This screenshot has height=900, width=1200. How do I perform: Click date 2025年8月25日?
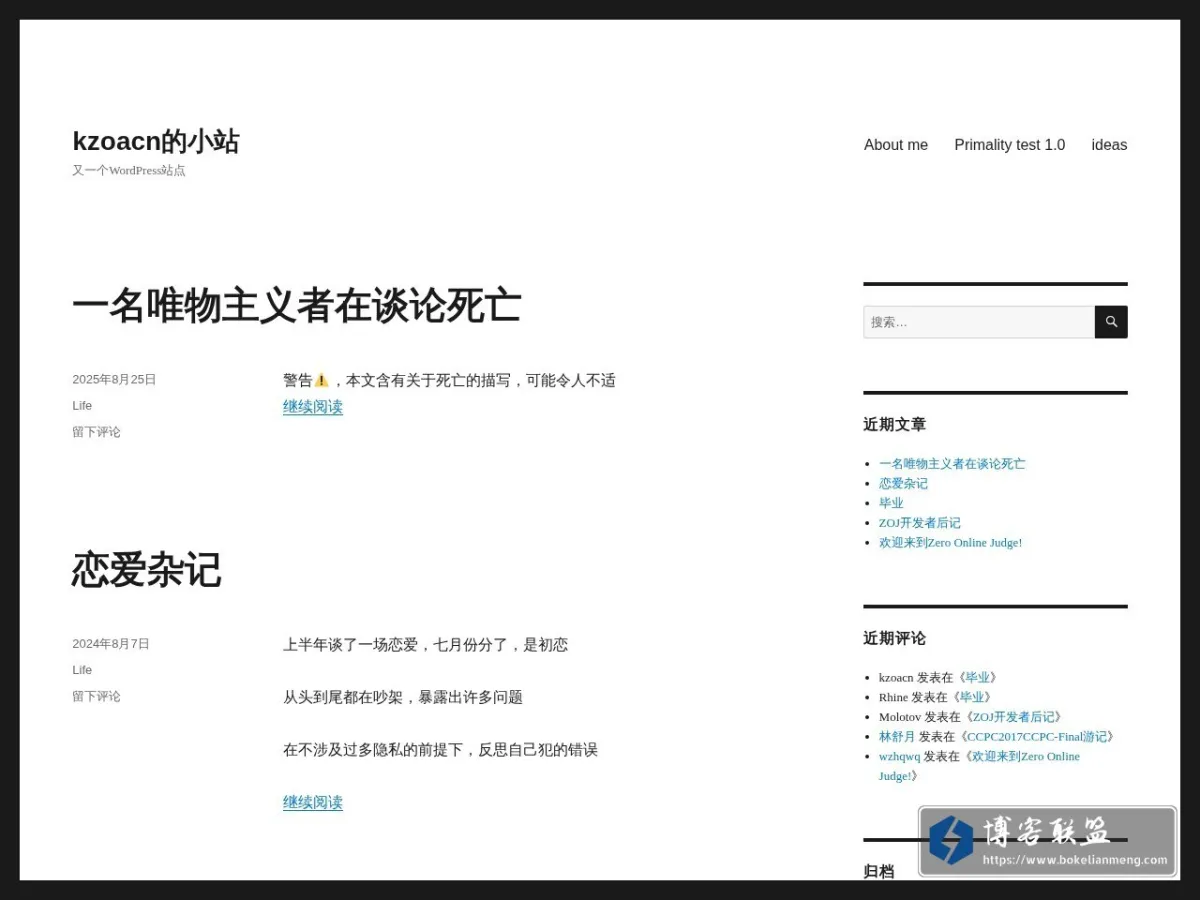click(114, 379)
